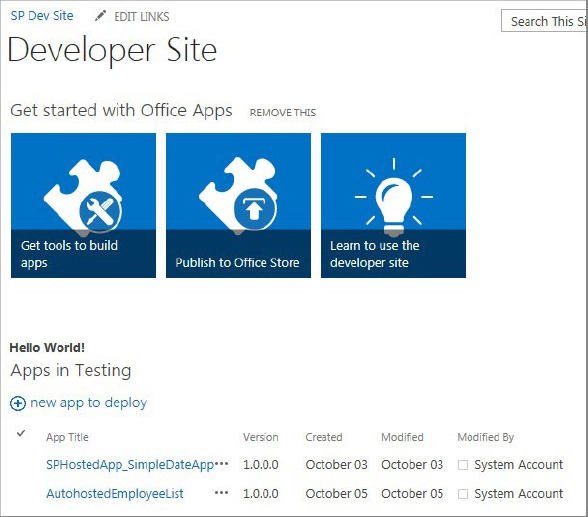Open the Learn to use the developer site tile
588x517 pixels.
tap(393, 205)
